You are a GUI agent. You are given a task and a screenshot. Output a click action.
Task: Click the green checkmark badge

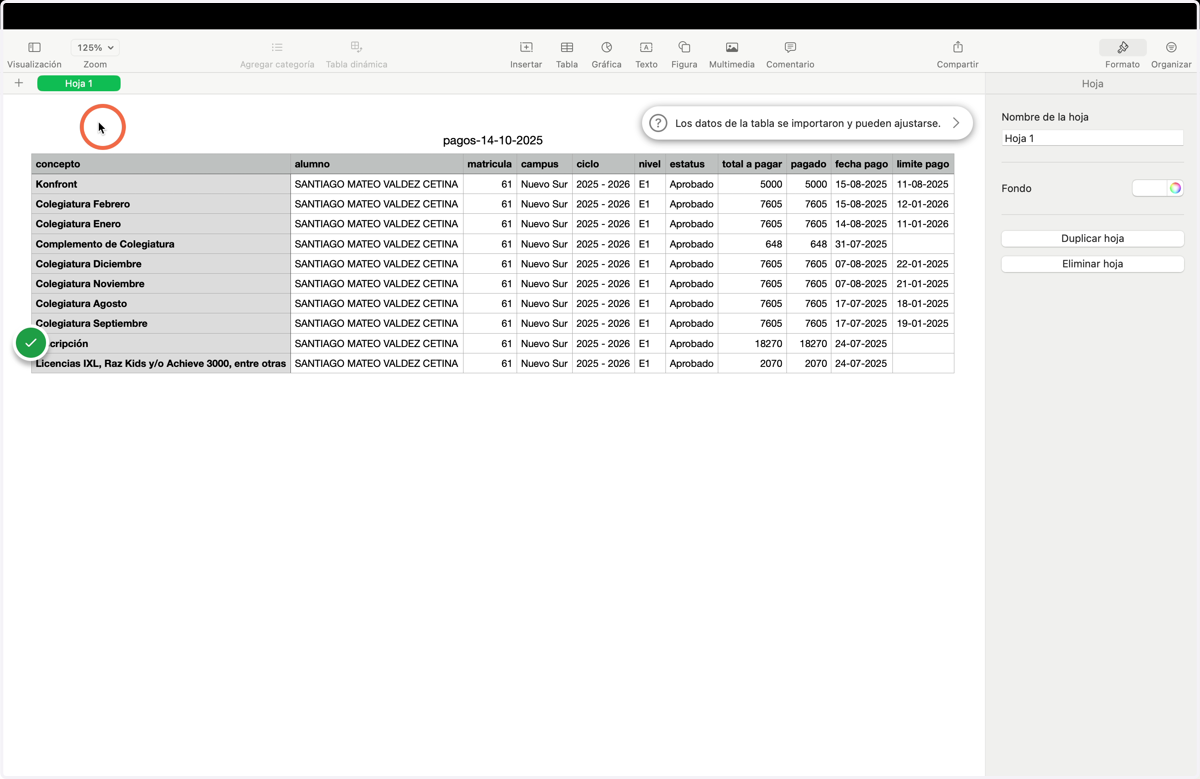[31, 343]
